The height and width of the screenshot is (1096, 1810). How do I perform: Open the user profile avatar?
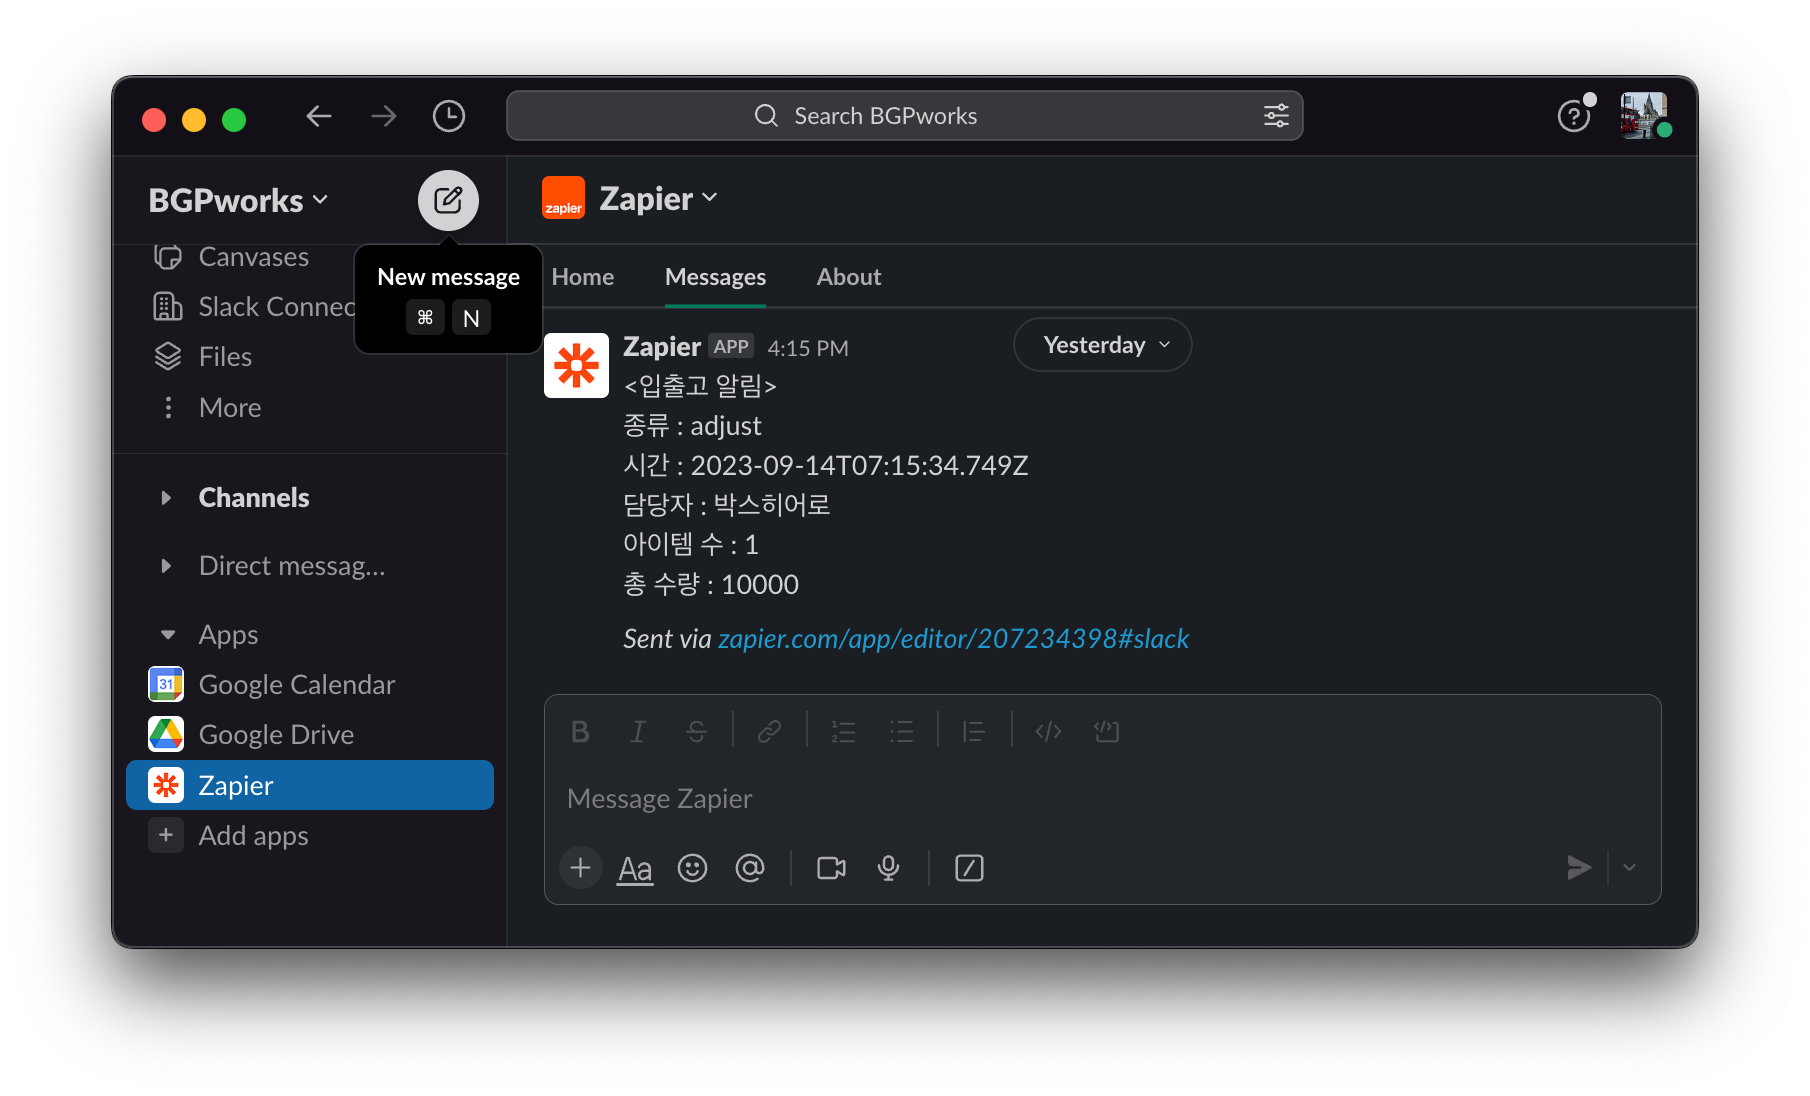[x=1644, y=116]
